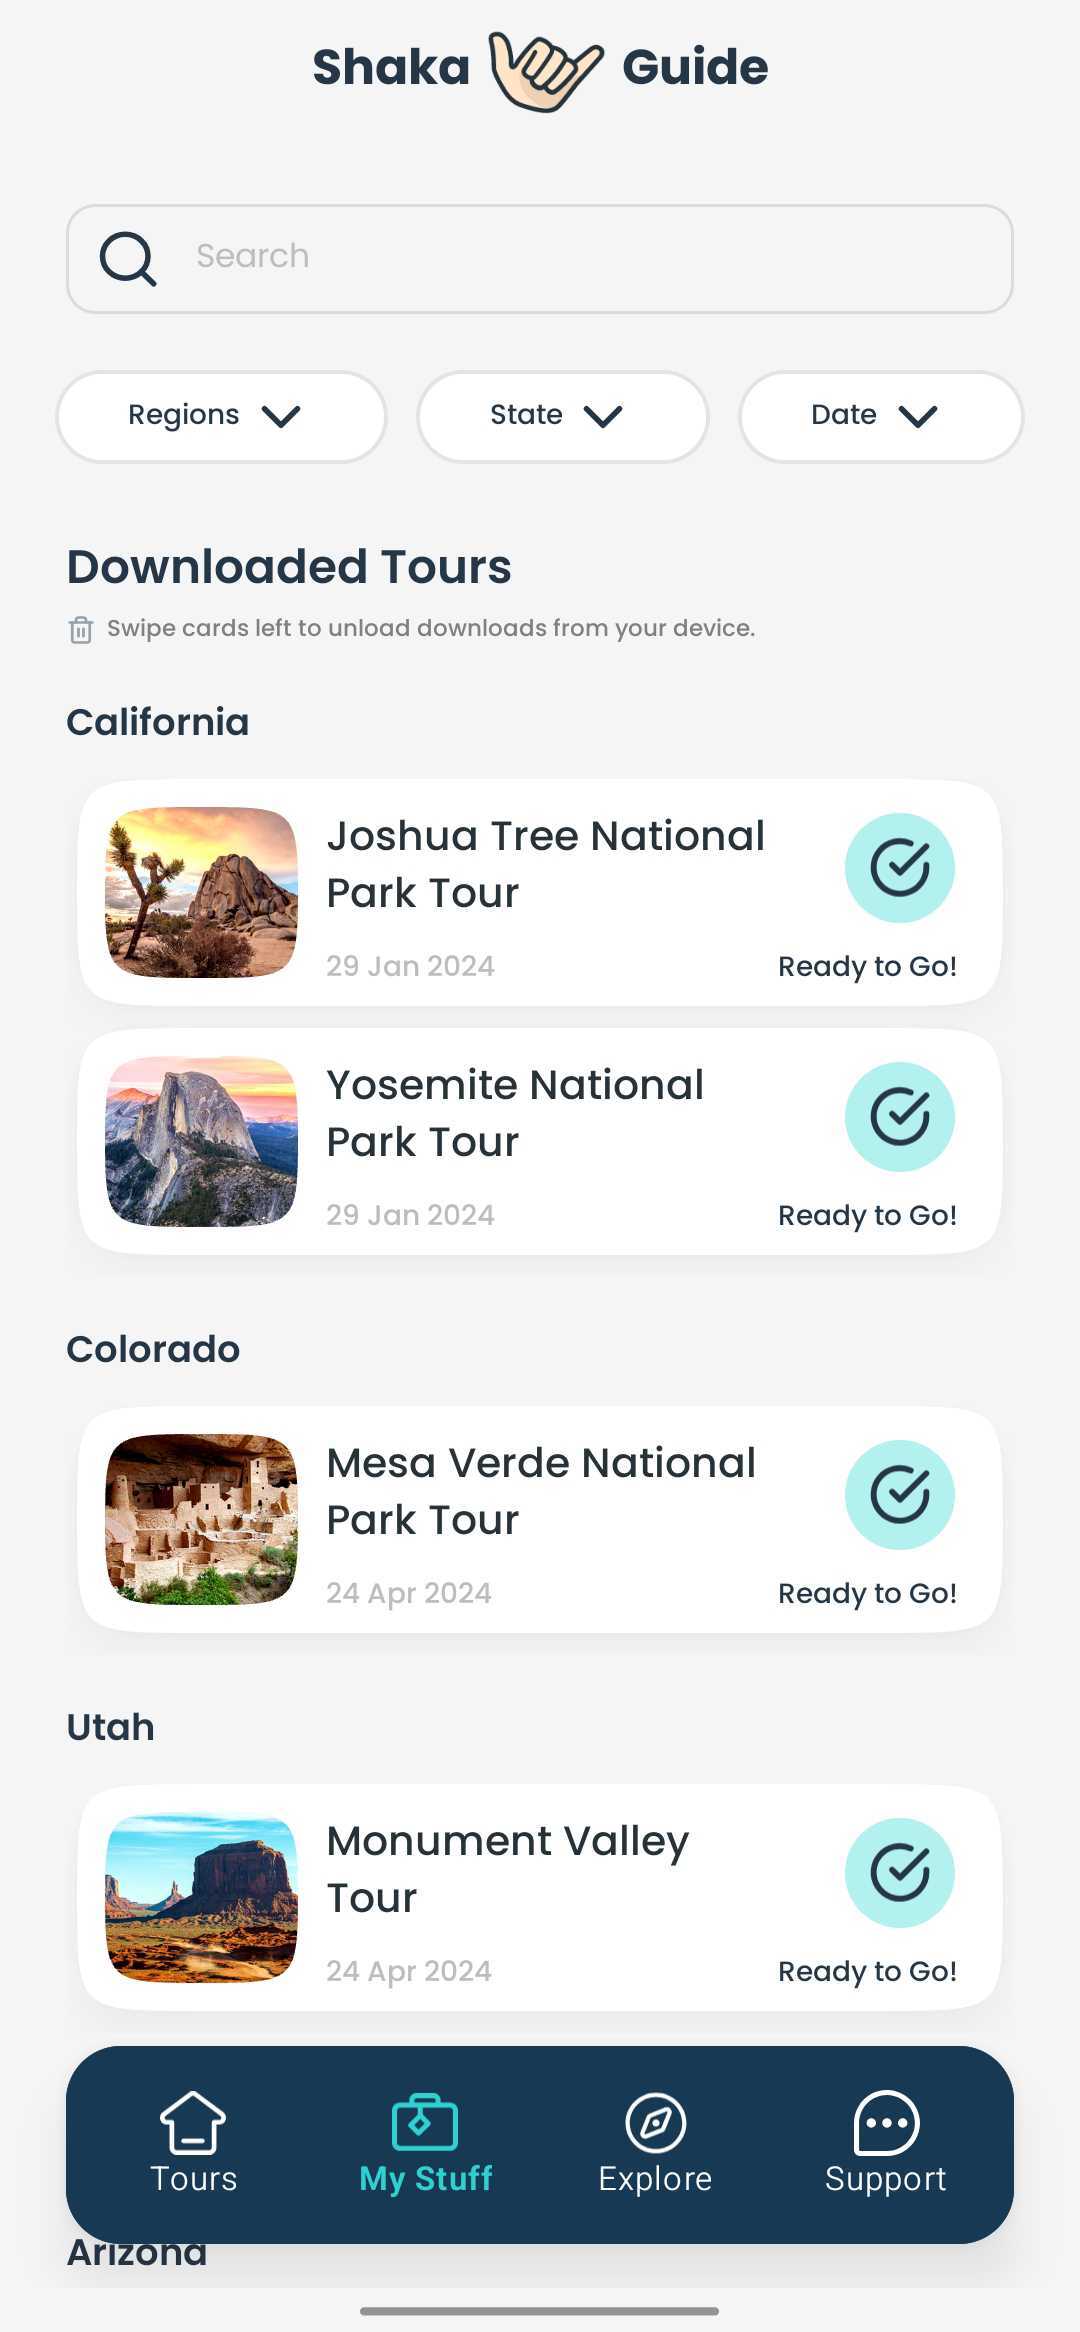Viewport: 1080px width, 2332px height.
Task: Tap Mesa Verde ready checkmark
Action: pos(900,1495)
